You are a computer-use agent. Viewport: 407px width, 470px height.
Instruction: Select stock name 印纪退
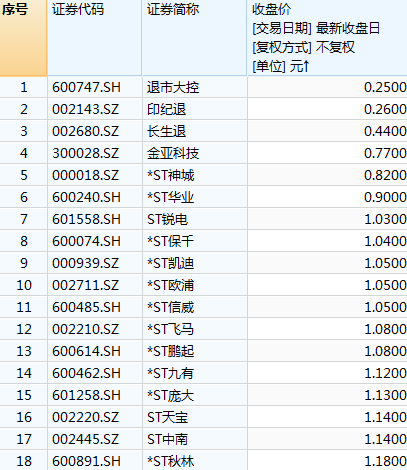click(166, 109)
